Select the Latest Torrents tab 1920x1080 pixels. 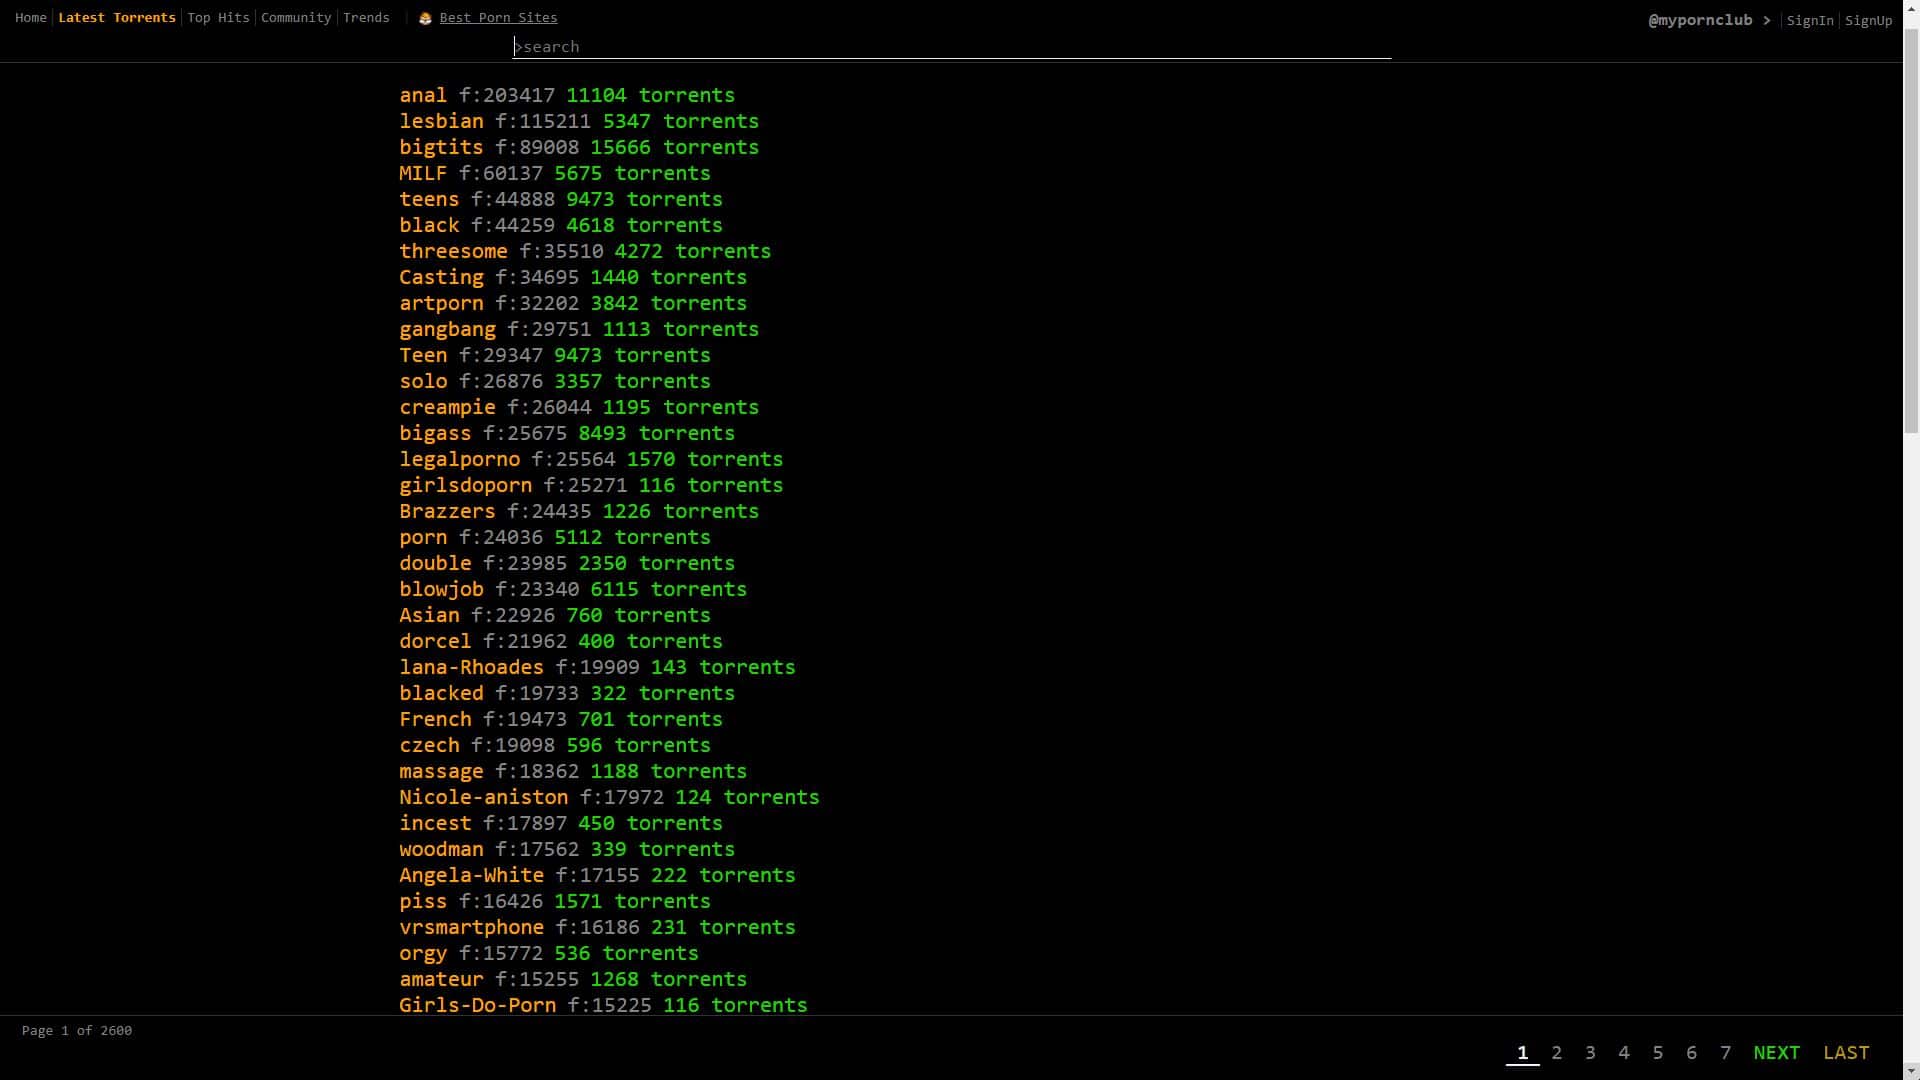[x=117, y=18]
